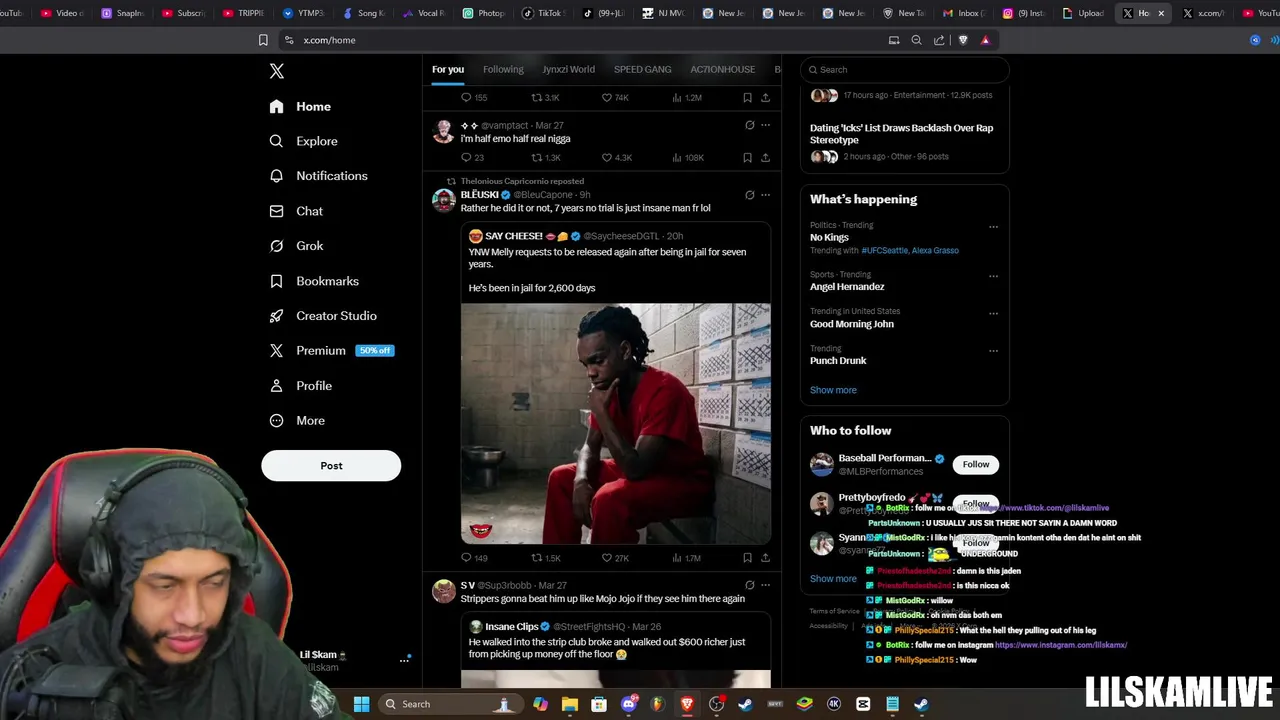The width and height of the screenshot is (1280, 720).
Task: Open the options menu for Good Morning John
Action: pos(993,313)
